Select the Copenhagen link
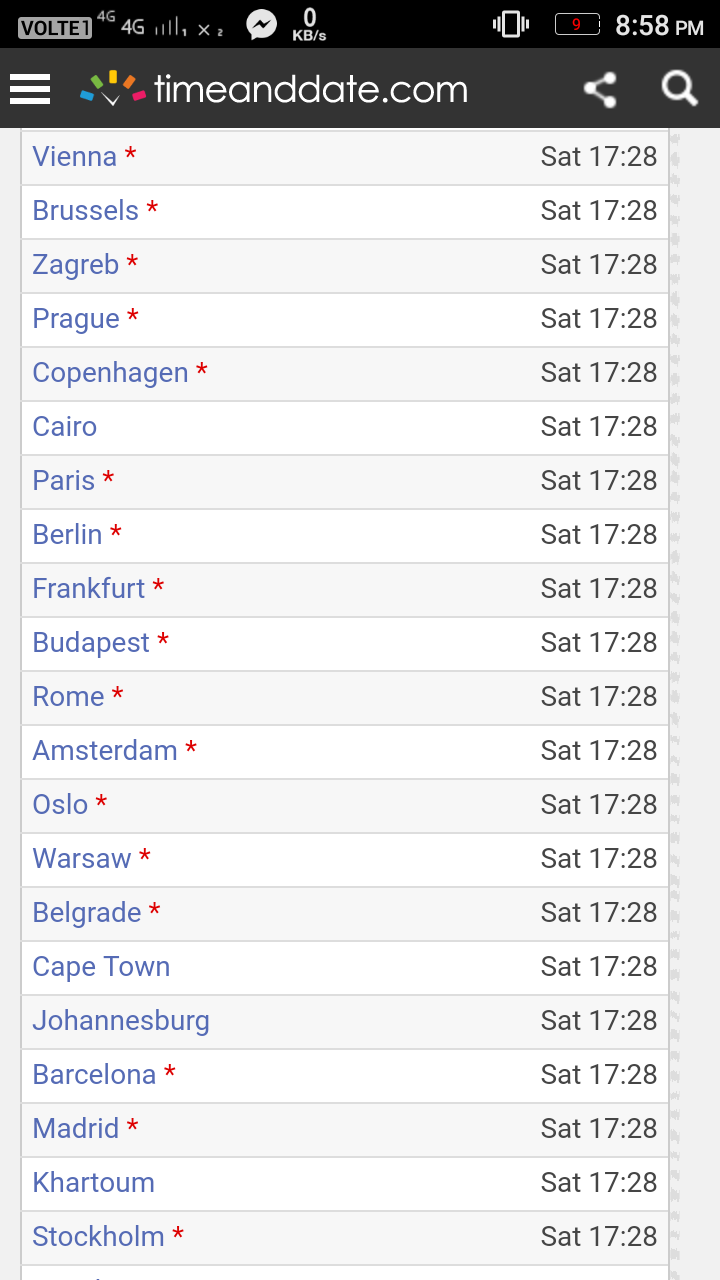720x1280 pixels. 110,372
